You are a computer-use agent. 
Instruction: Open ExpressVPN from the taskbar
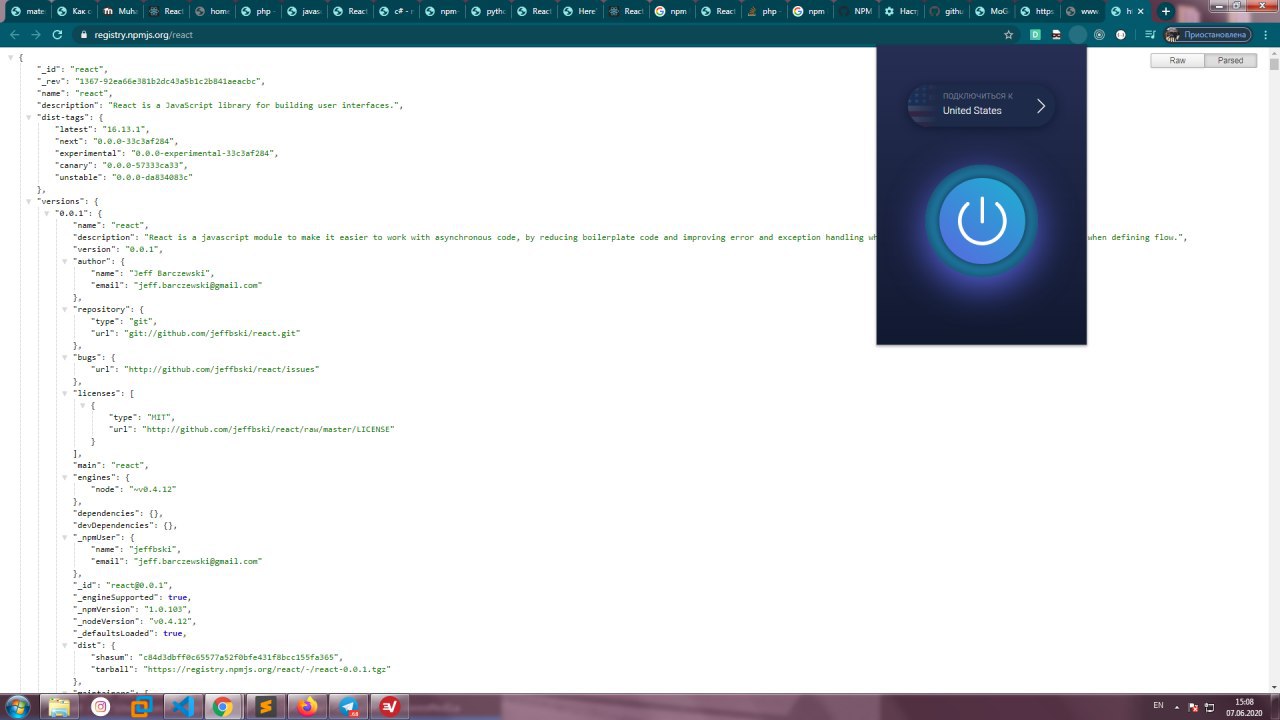389,707
